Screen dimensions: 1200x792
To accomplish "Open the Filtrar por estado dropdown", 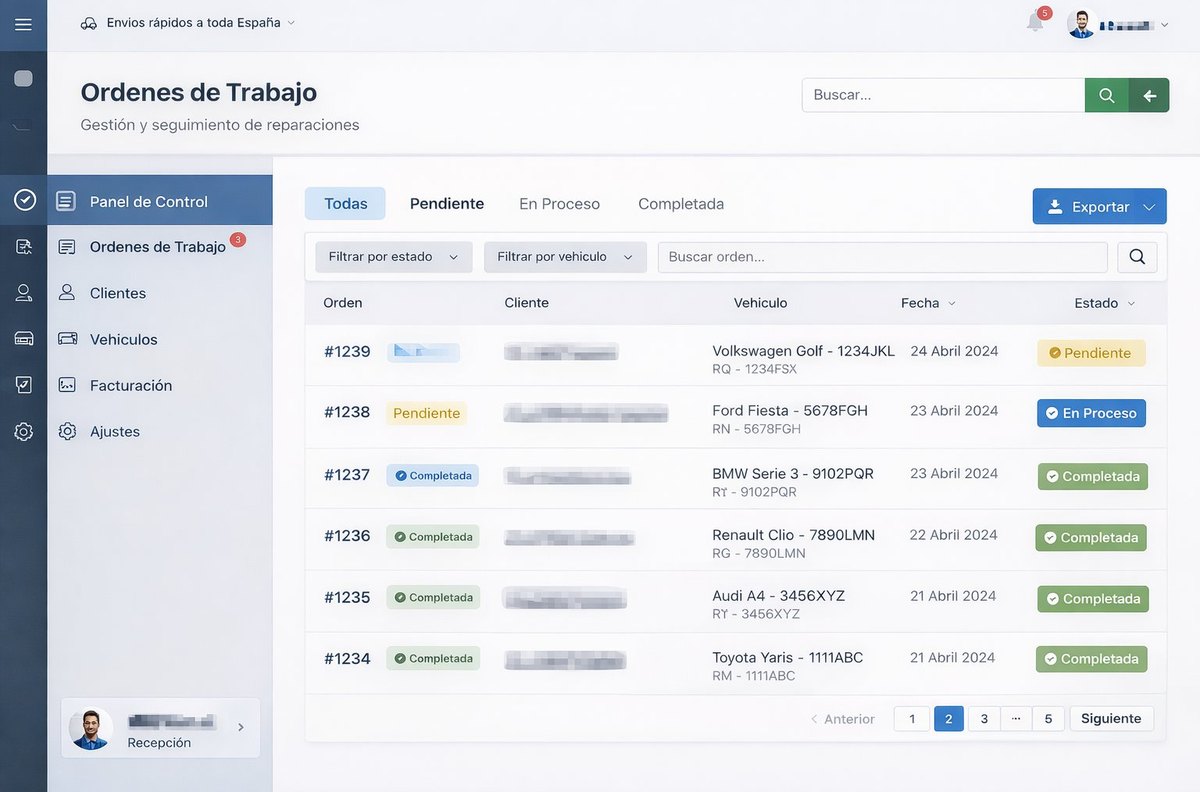I will coord(393,256).
